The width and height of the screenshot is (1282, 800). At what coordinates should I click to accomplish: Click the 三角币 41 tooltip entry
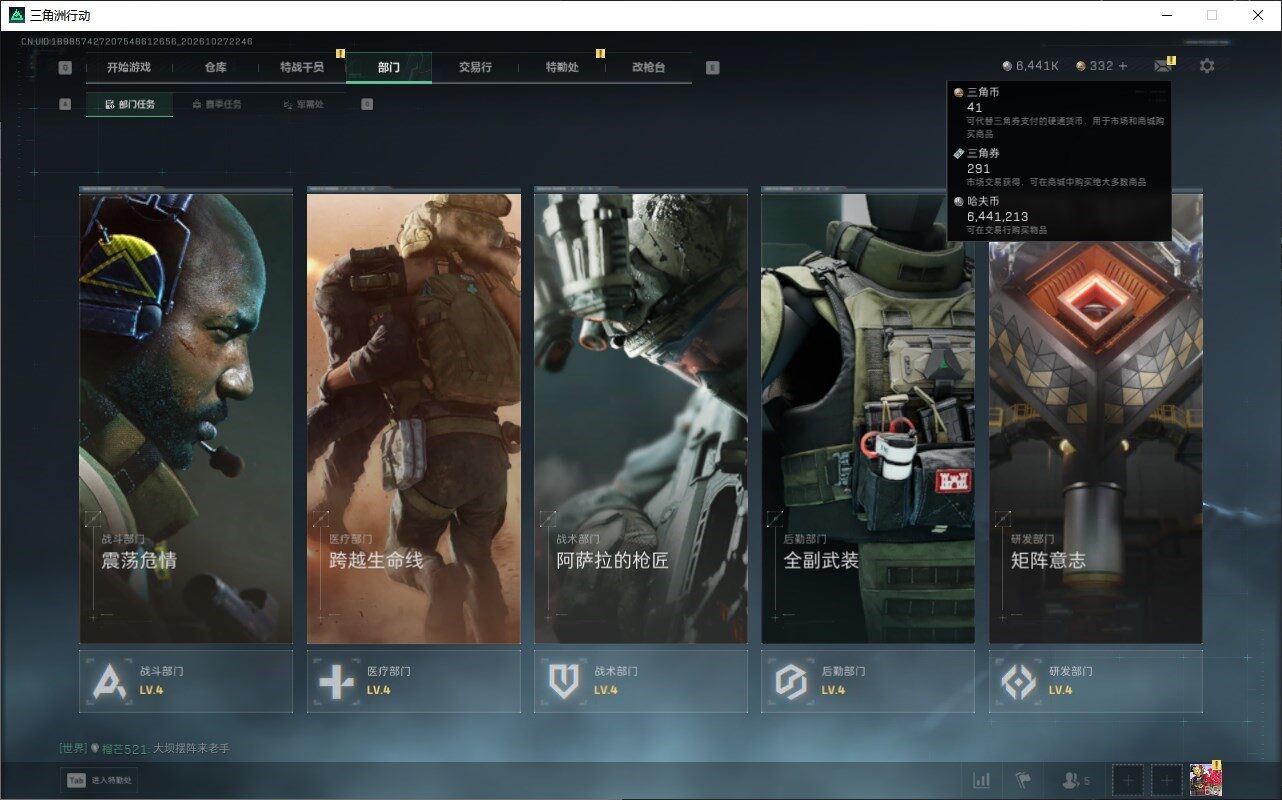(x=1060, y=112)
